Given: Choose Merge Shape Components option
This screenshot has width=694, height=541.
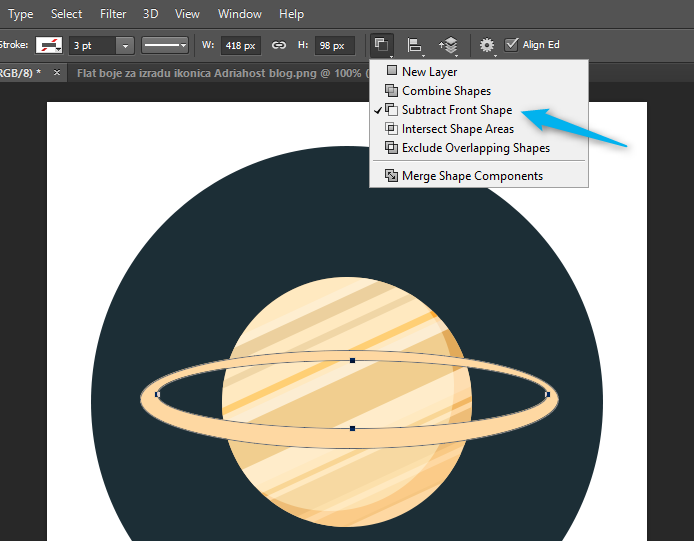Looking at the screenshot, I should (x=479, y=176).
